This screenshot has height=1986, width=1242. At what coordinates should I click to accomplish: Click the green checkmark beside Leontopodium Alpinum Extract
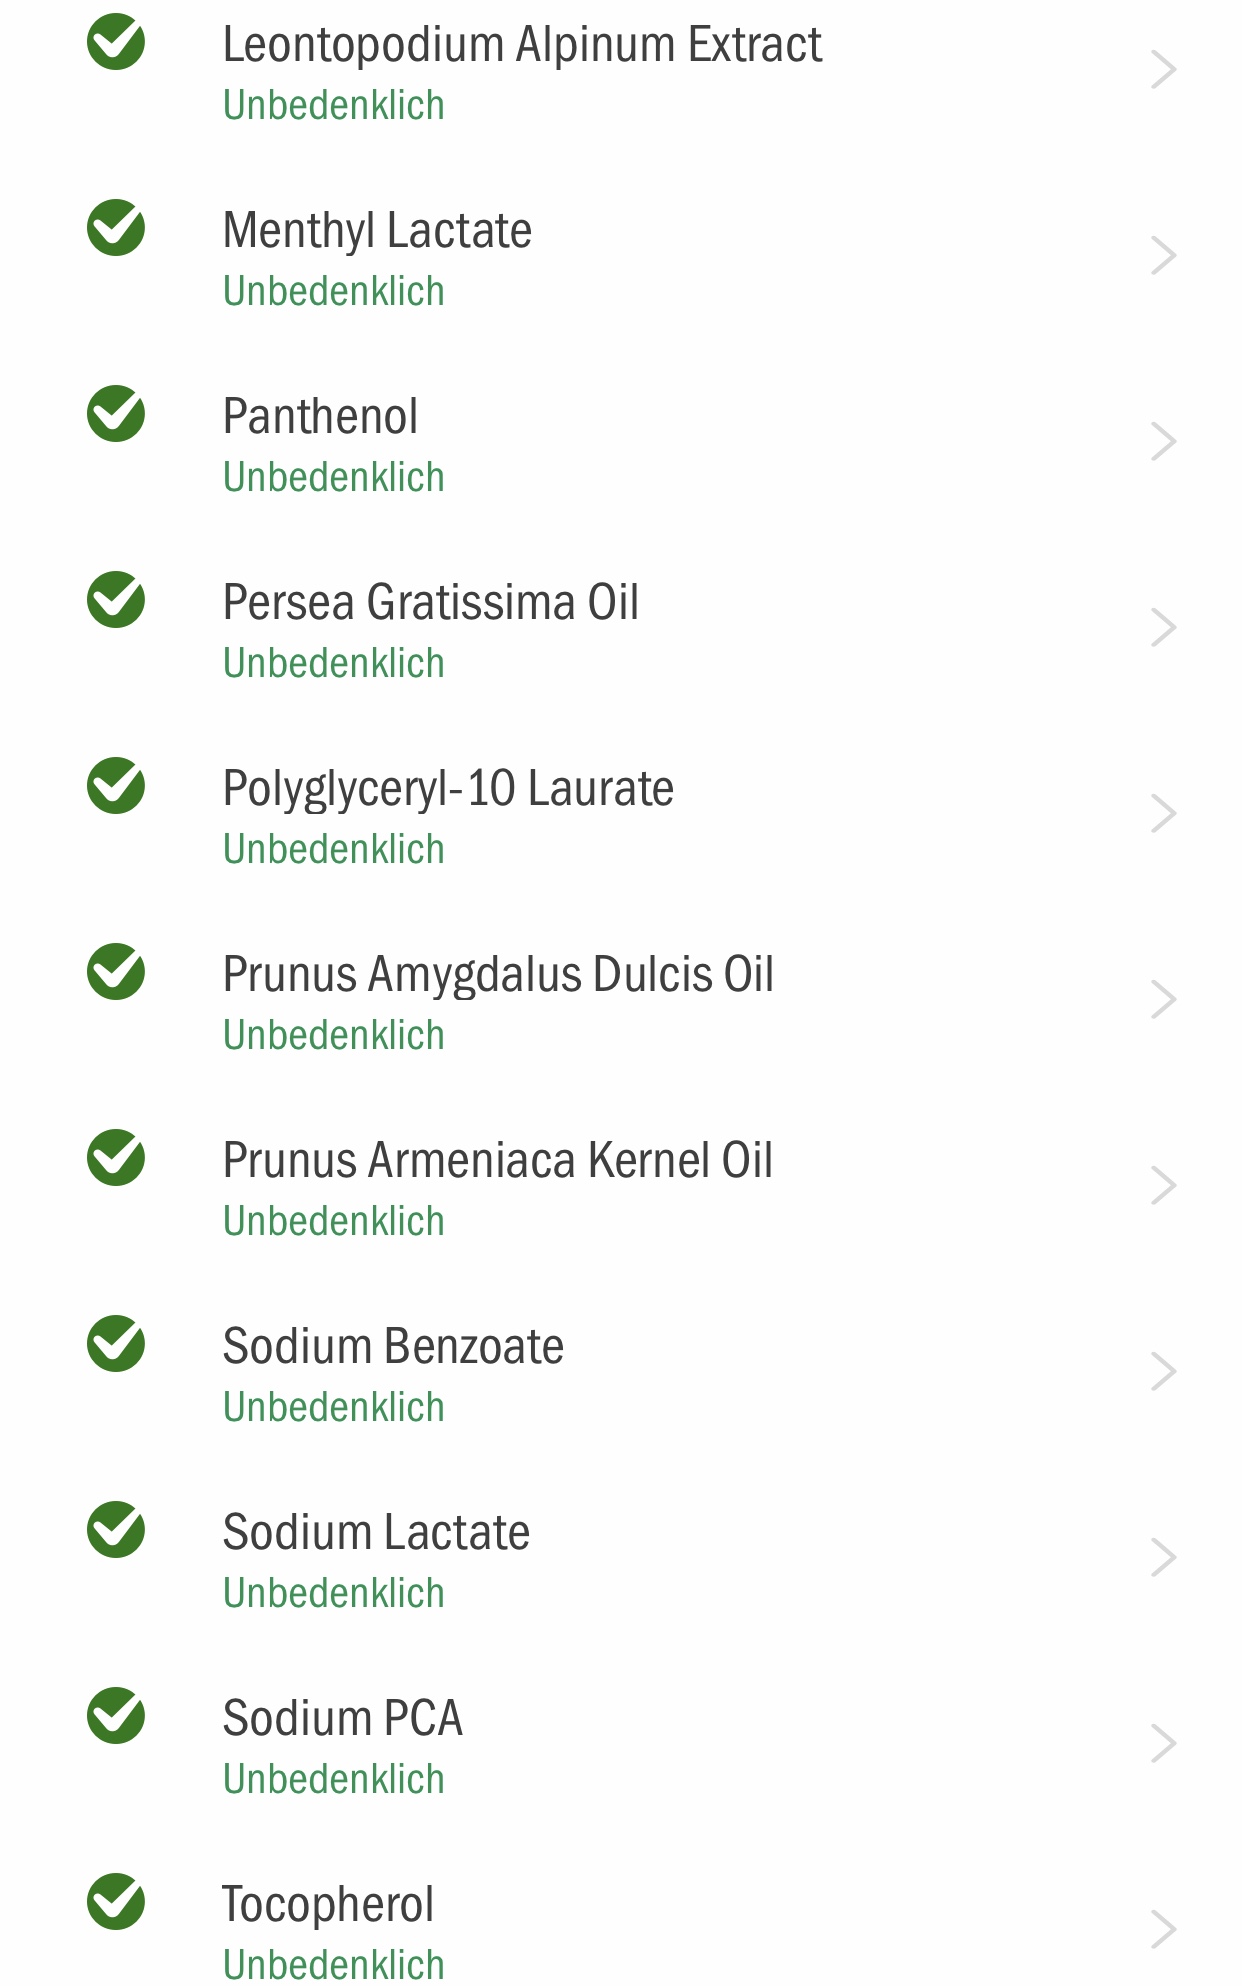(x=116, y=42)
